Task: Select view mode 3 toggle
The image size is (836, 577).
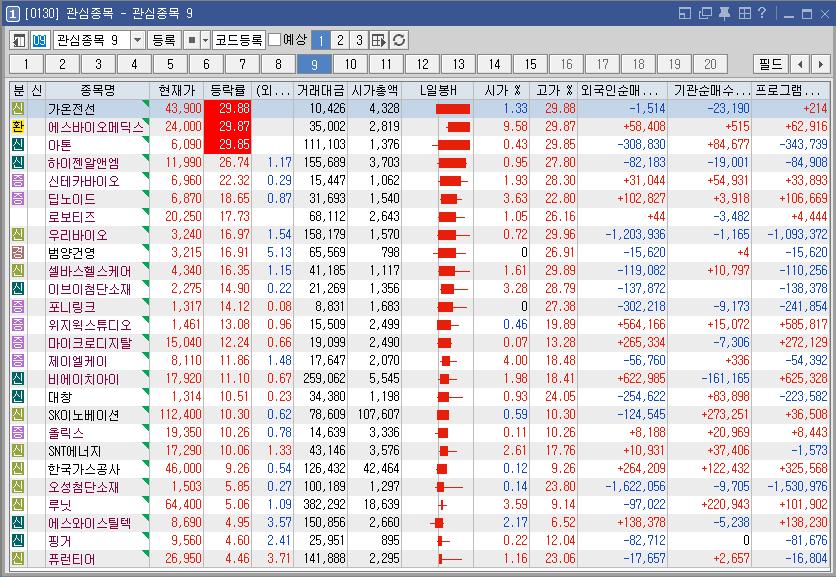Action: coord(359,40)
